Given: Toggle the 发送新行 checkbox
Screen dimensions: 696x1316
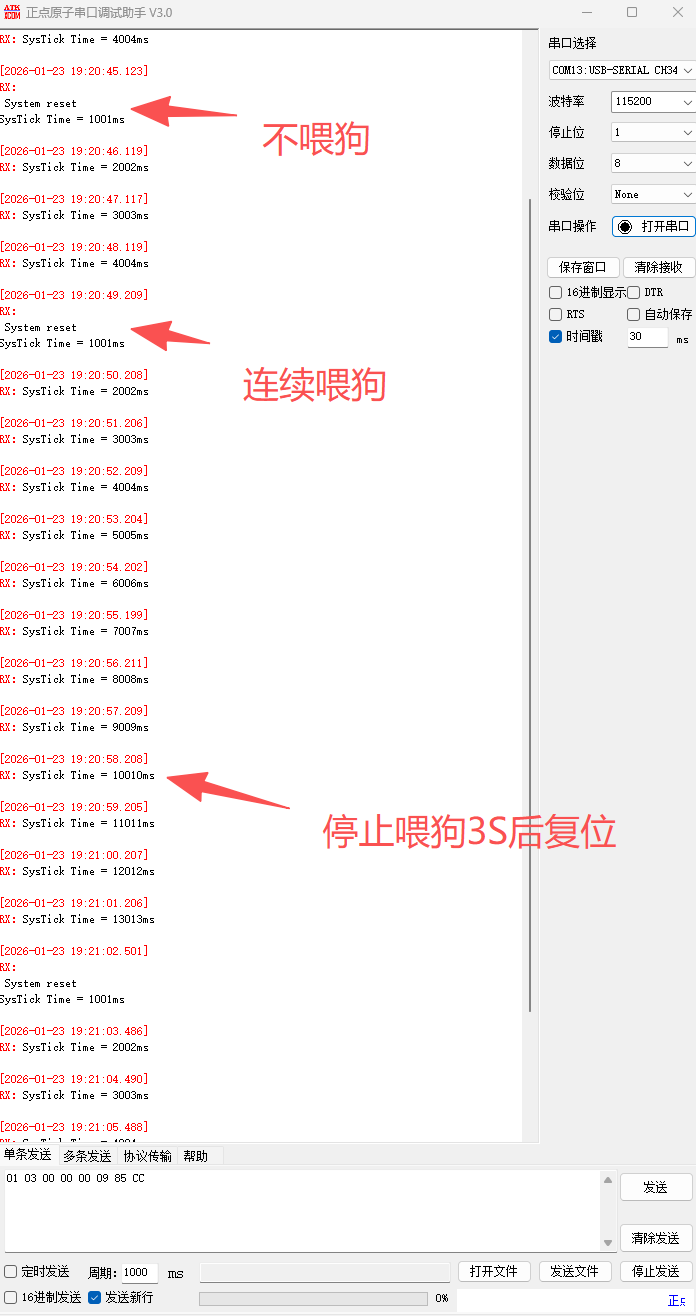Looking at the screenshot, I should tap(95, 1297).
